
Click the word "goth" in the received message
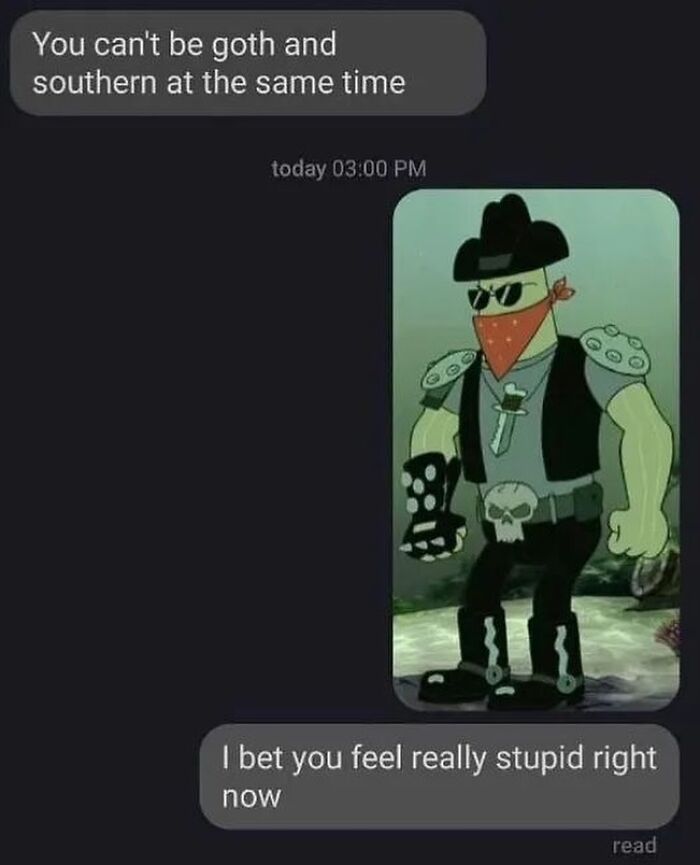[244, 45]
